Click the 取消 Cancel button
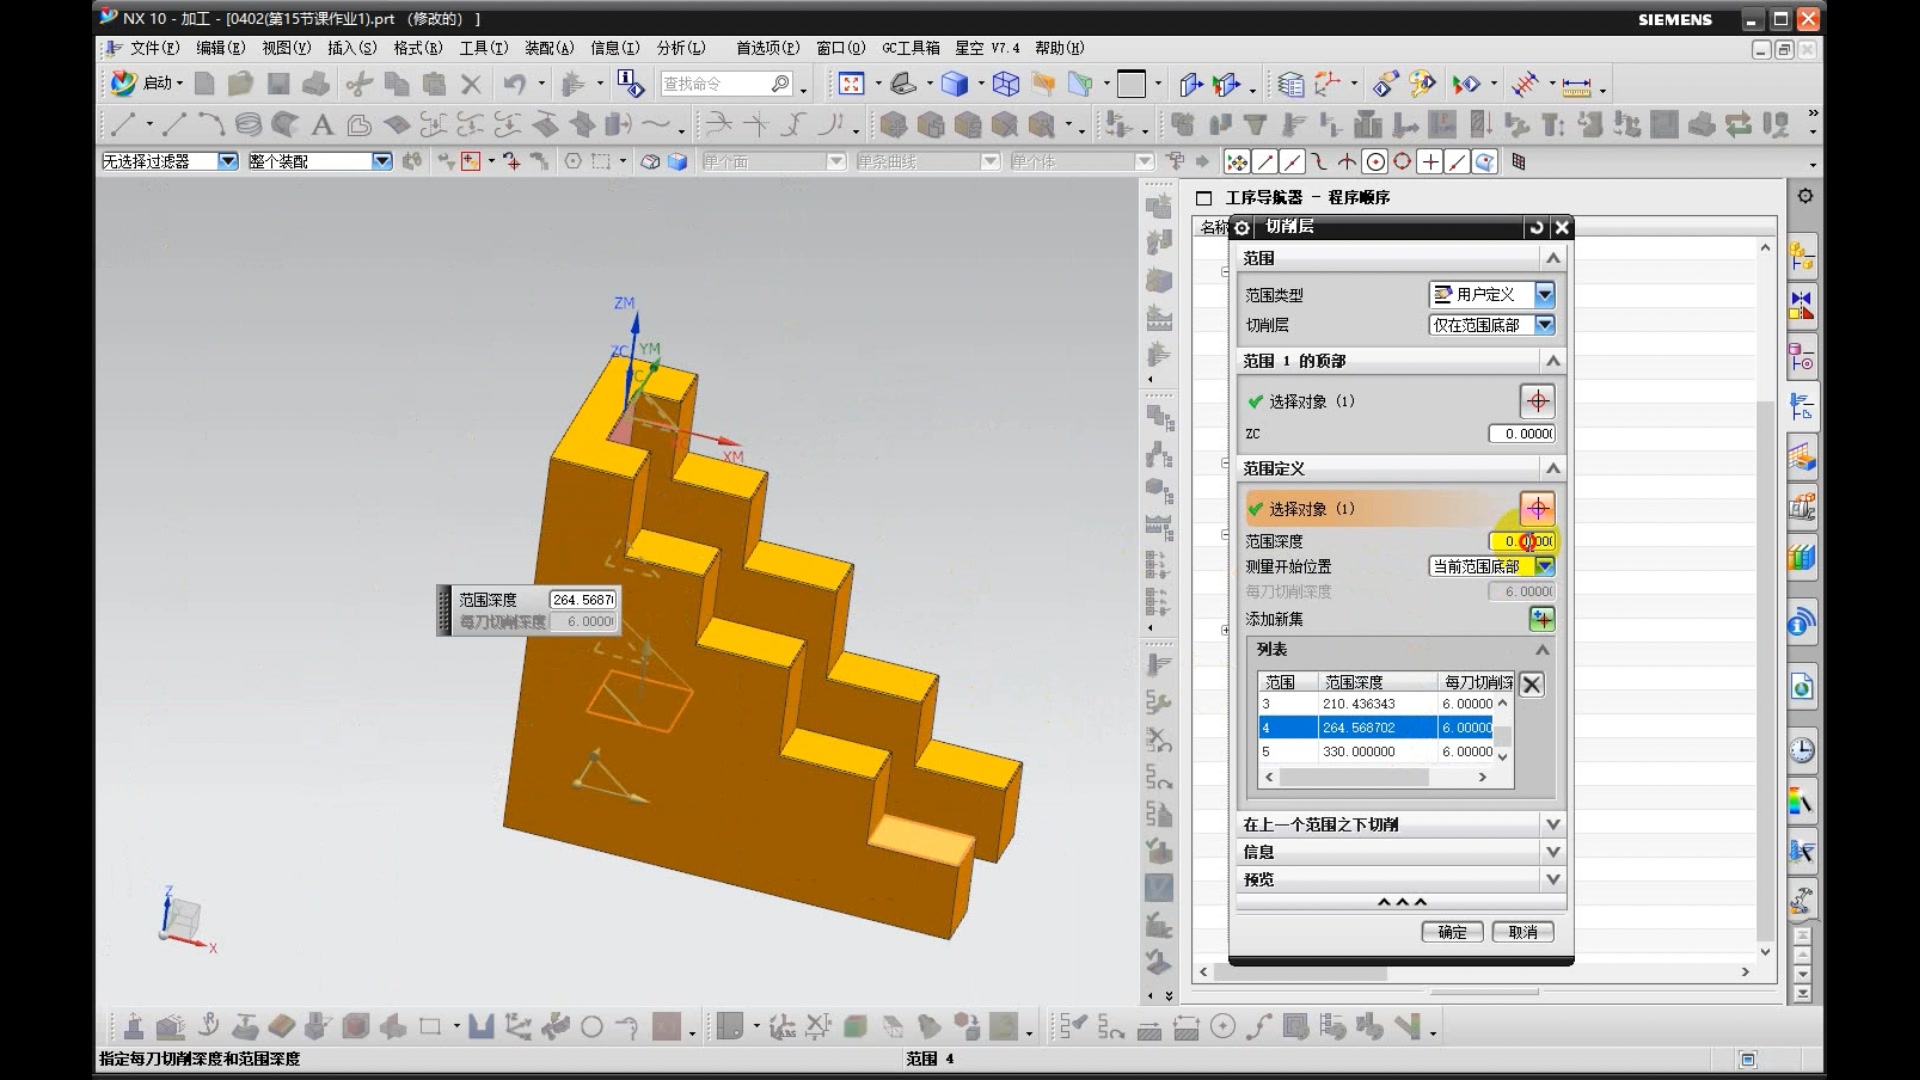Viewport: 1920px width, 1080px height. [x=1522, y=932]
